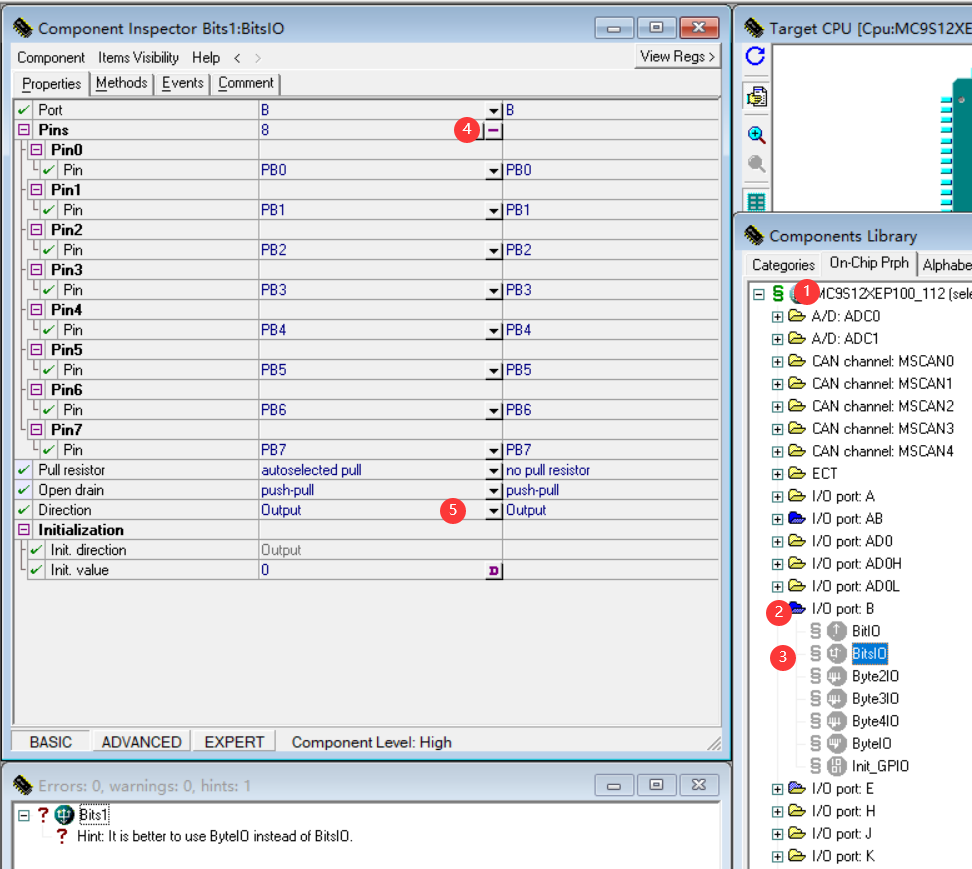Open the Help menu in Component Inspector
This screenshot has width=972, height=869.
[206, 58]
